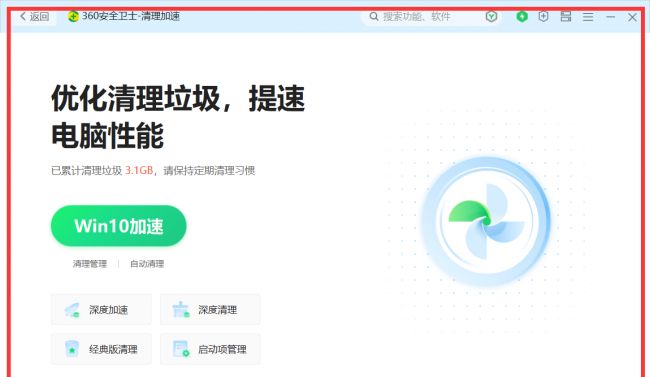This screenshot has width=650, height=377.
Task: Click the startup list icon of 启动项管理
Action: (181, 349)
